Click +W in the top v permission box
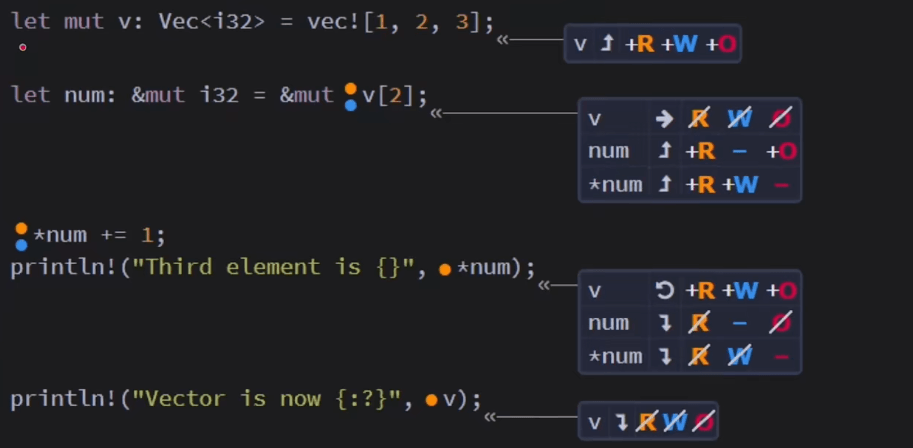The image size is (913, 448). point(680,44)
